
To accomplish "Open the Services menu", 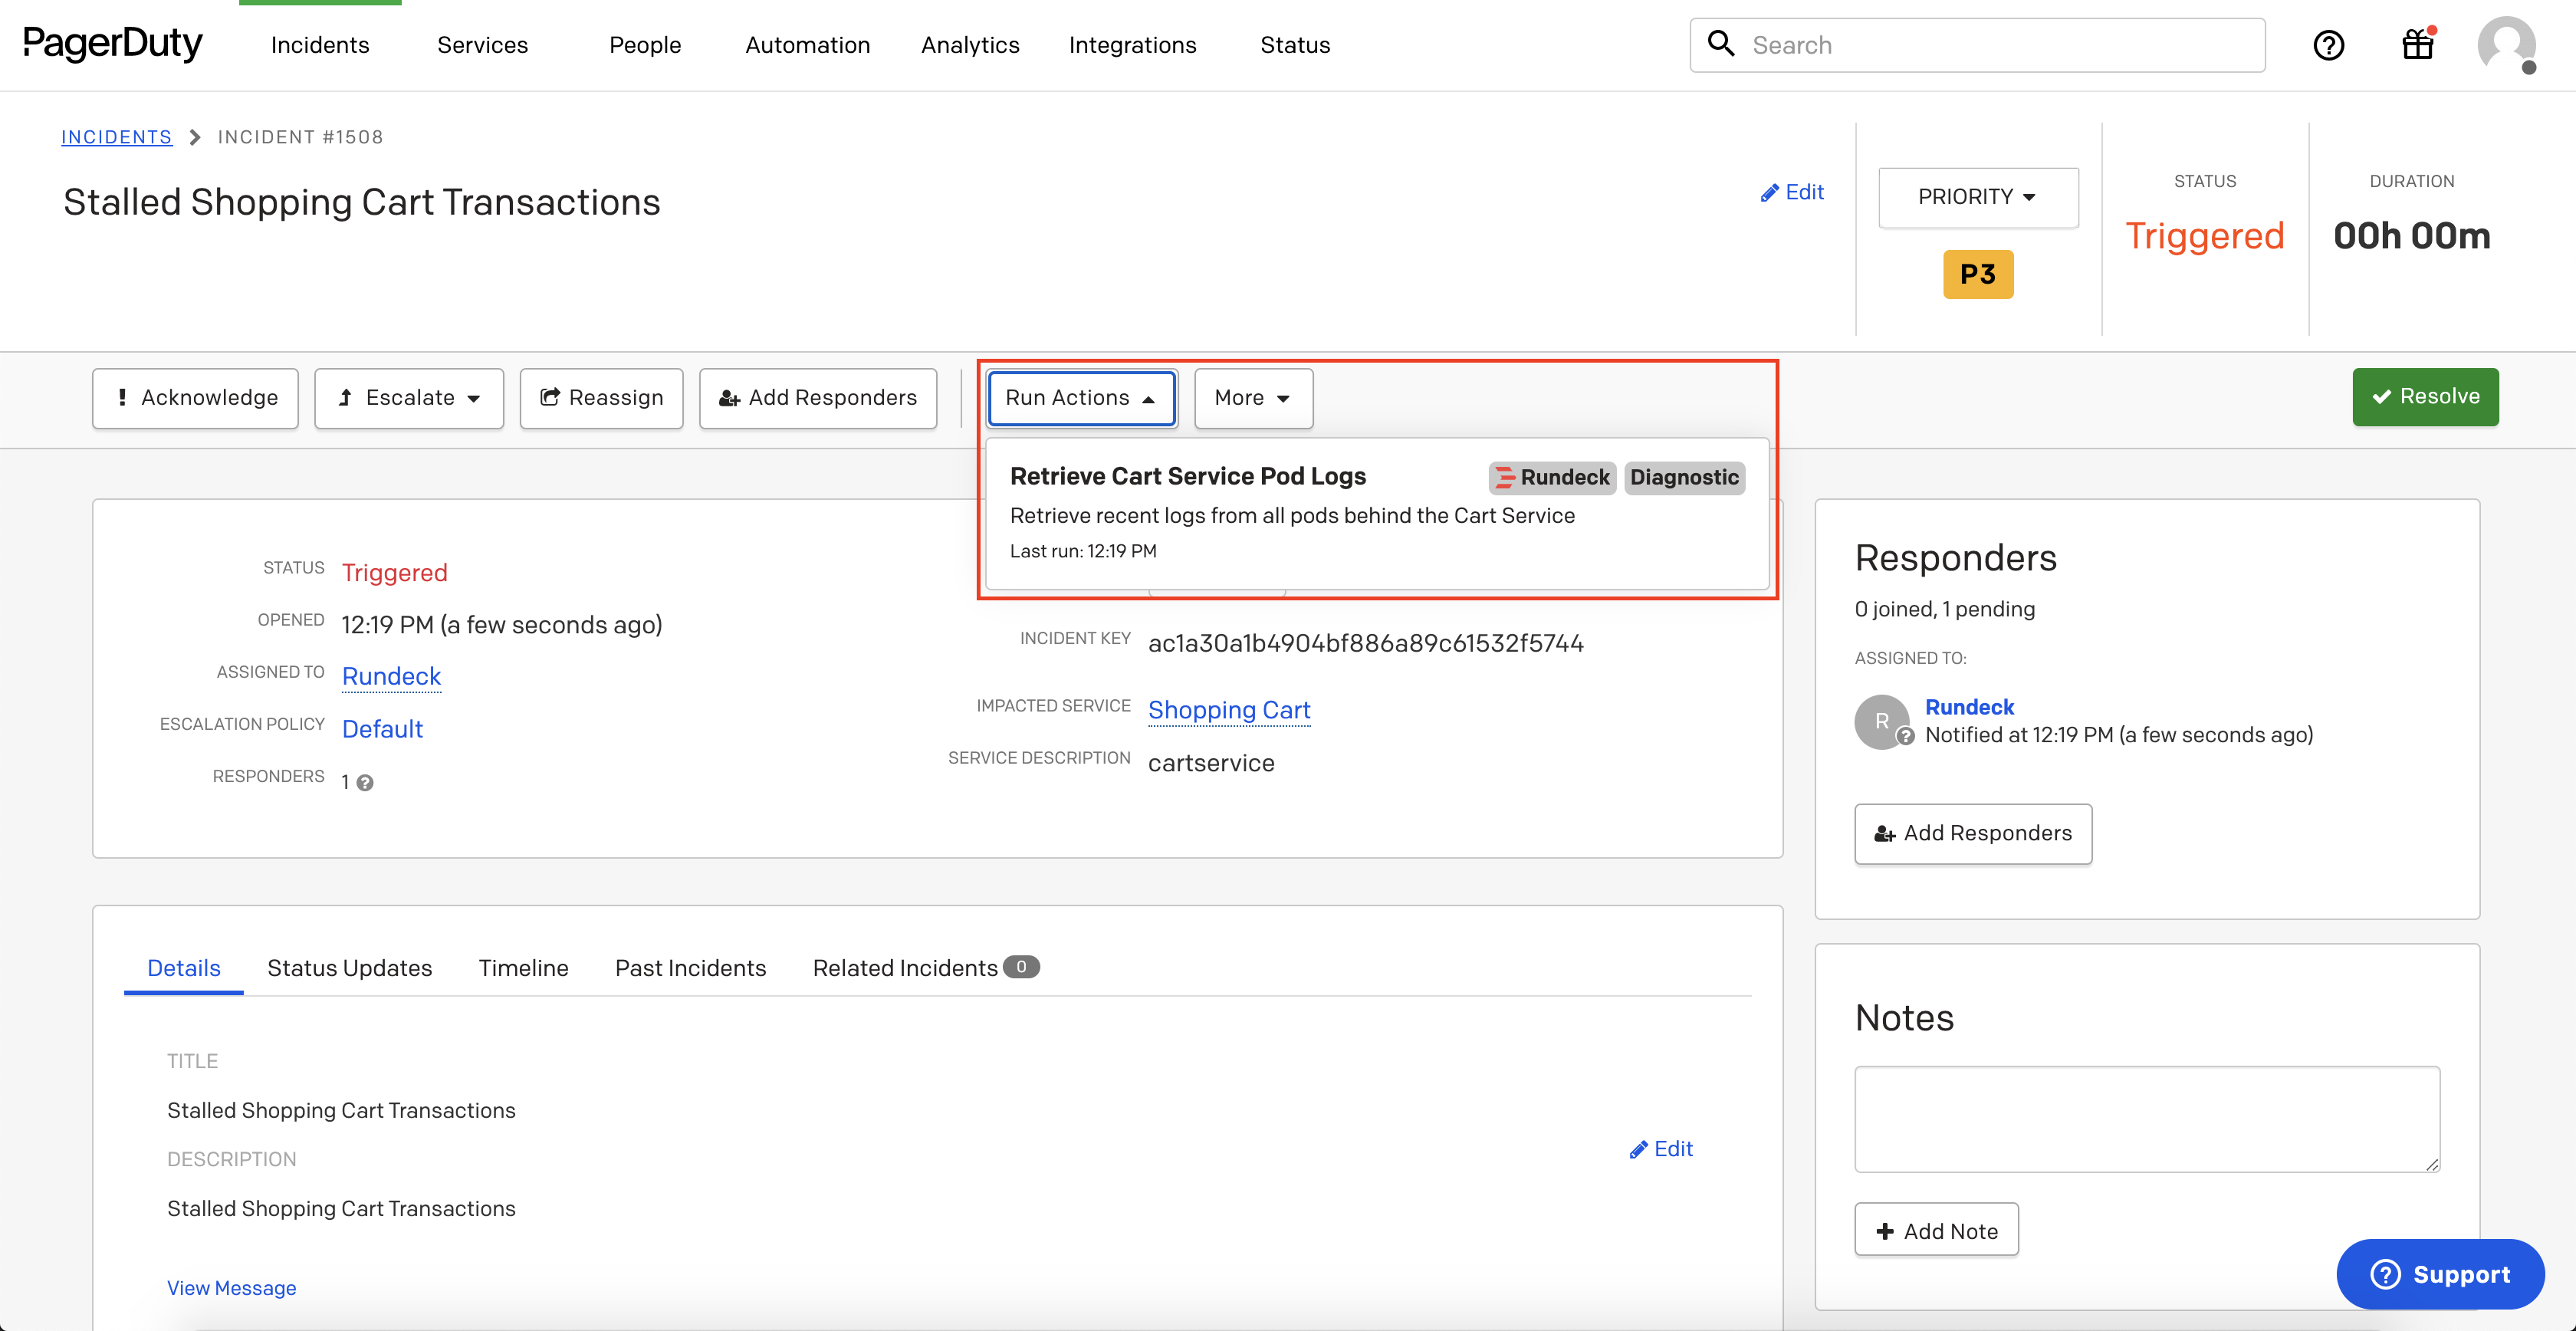I will coord(482,45).
